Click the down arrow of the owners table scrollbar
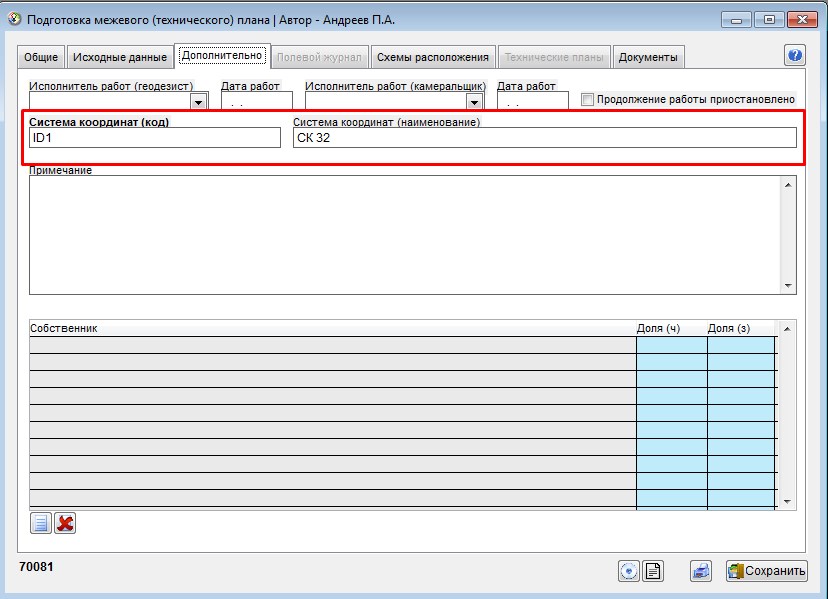Image resolution: width=828 pixels, height=599 pixels. point(787,501)
